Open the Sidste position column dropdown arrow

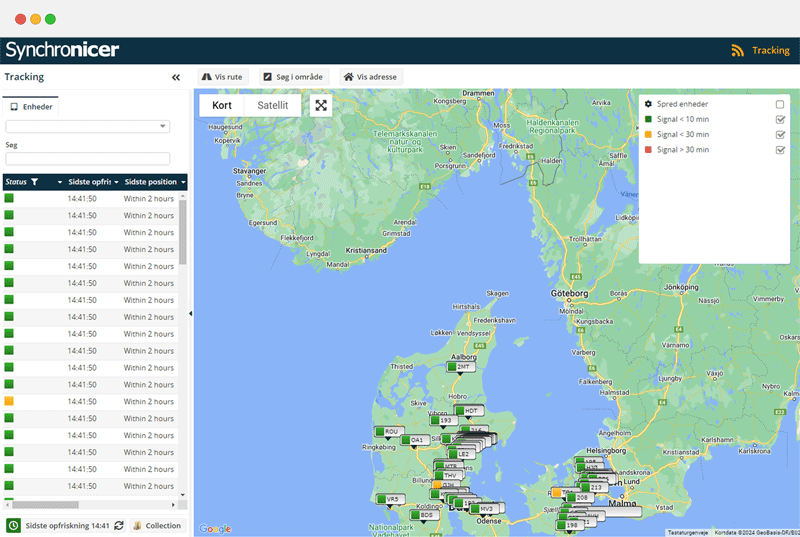(x=183, y=182)
